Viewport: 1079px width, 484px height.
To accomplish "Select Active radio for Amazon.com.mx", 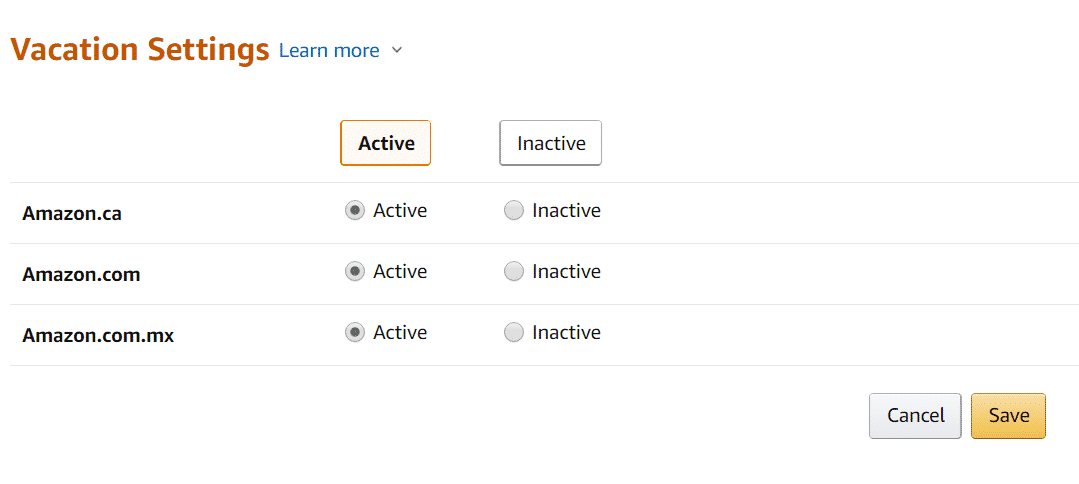I will pyautogui.click(x=354, y=333).
